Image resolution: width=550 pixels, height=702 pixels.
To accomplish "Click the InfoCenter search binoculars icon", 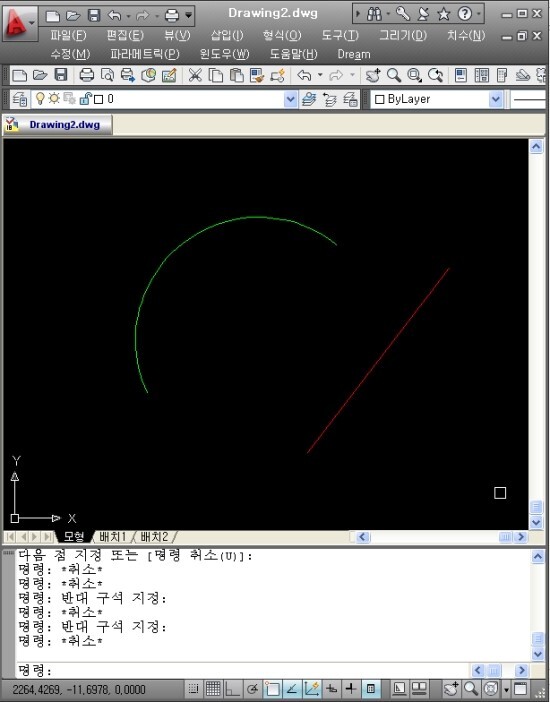I will click(374, 14).
